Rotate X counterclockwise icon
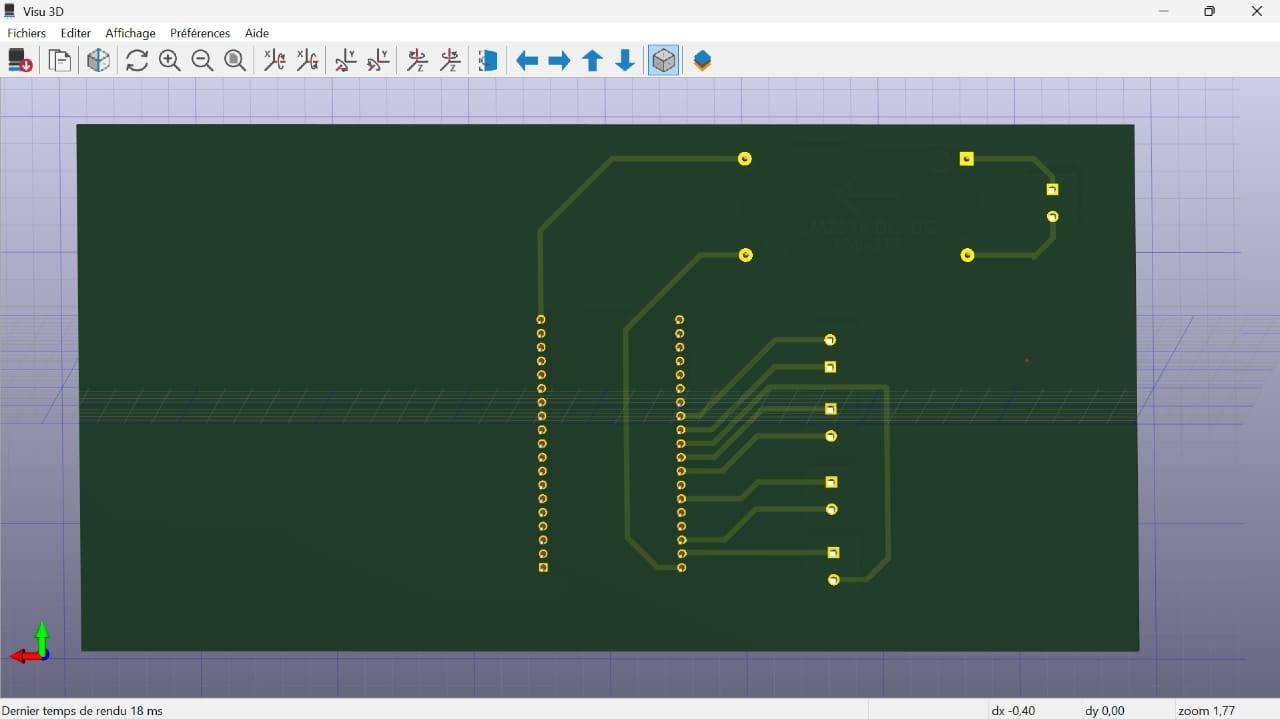 307,61
